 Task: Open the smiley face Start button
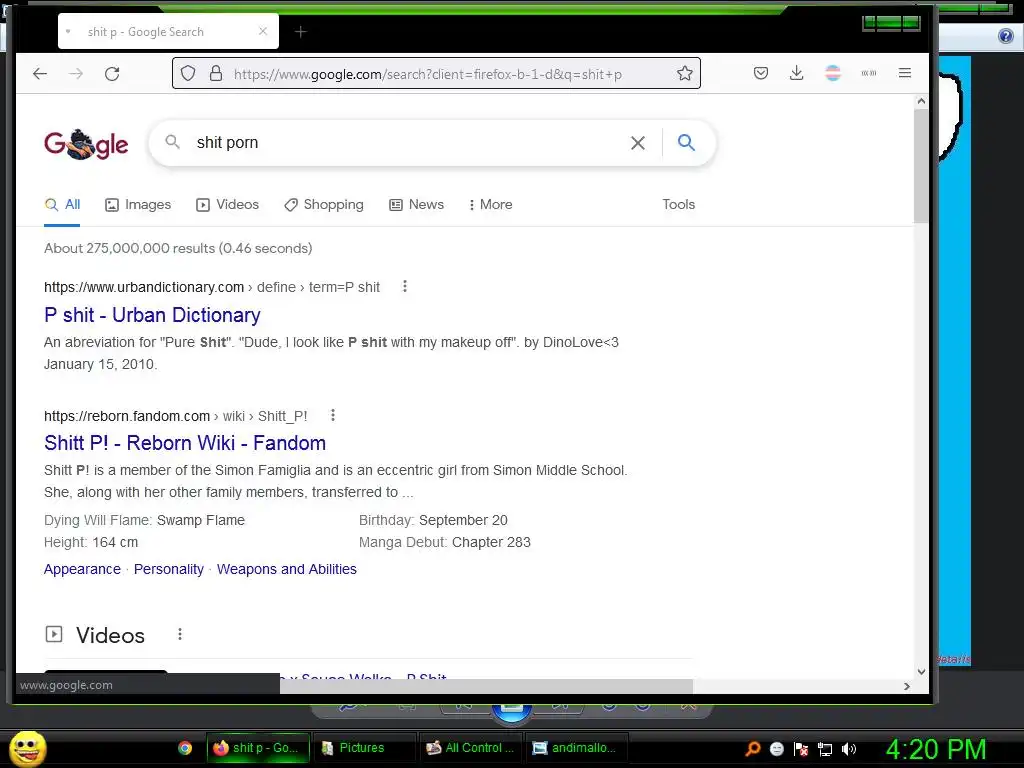click(27, 748)
